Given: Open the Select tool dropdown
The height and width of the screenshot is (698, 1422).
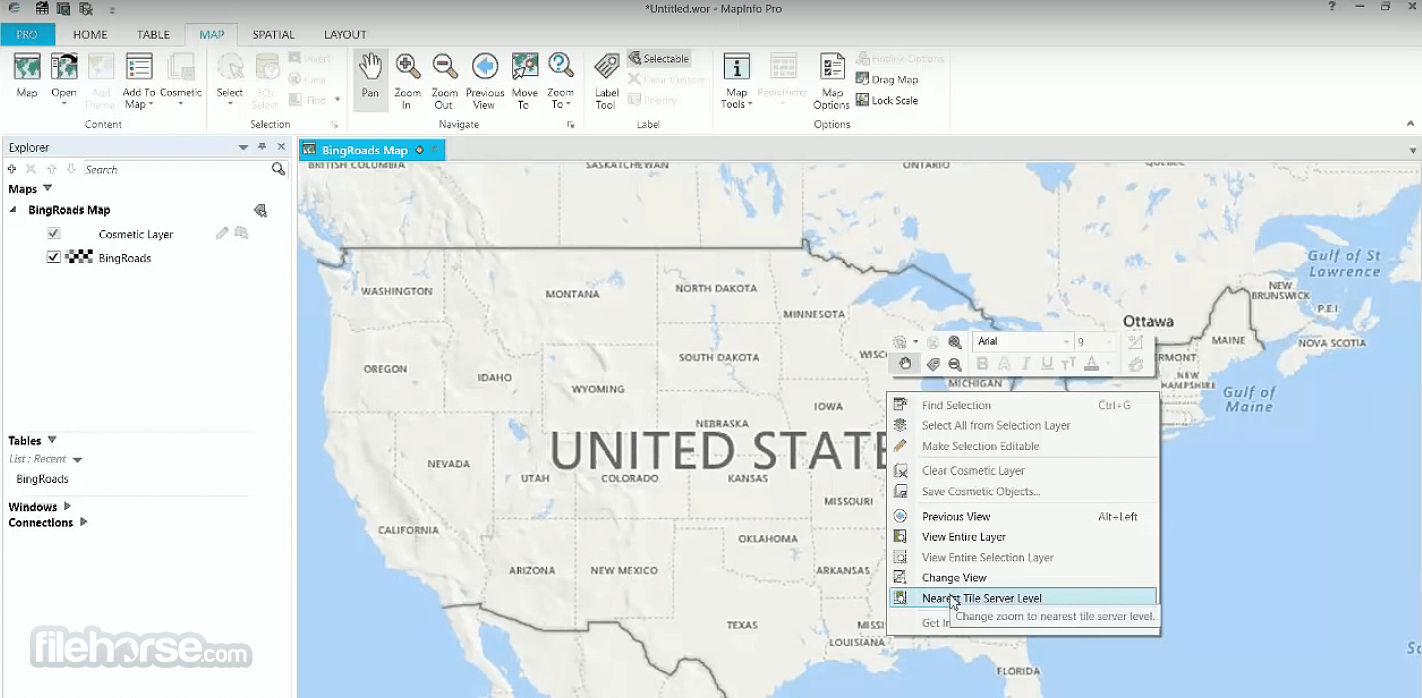Looking at the screenshot, I should [x=230, y=104].
